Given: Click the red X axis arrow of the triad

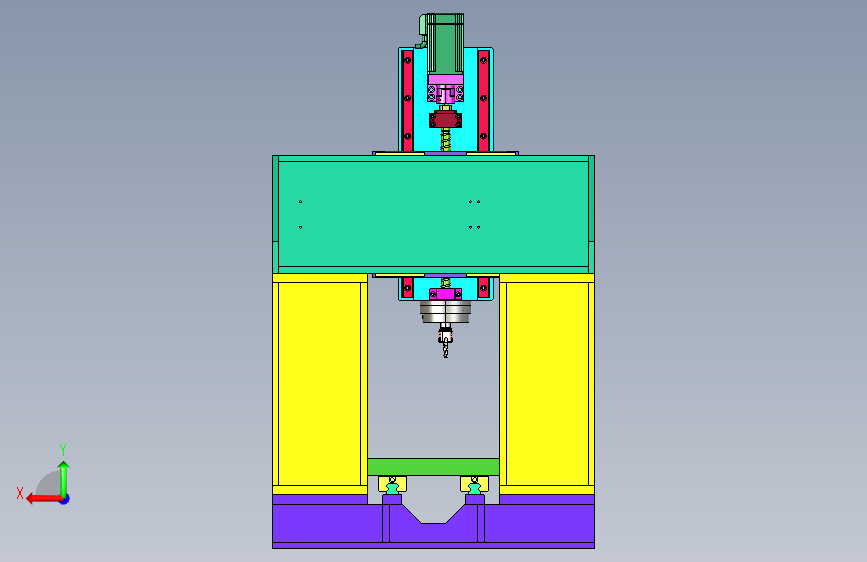Looking at the screenshot, I should pos(44,499).
